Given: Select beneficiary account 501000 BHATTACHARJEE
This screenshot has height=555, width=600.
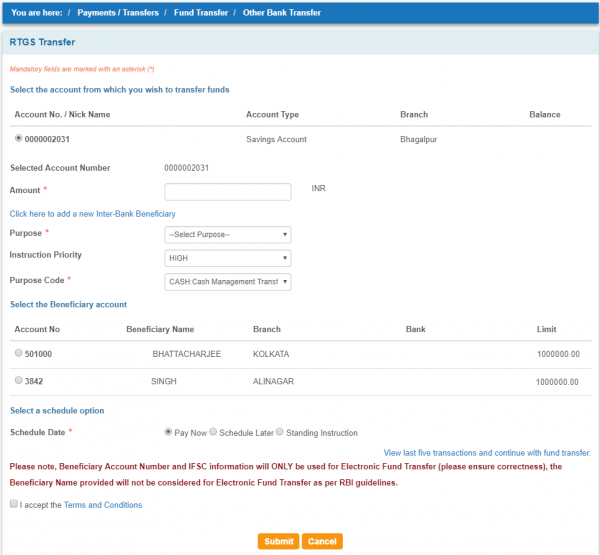Looking at the screenshot, I should (x=19, y=354).
